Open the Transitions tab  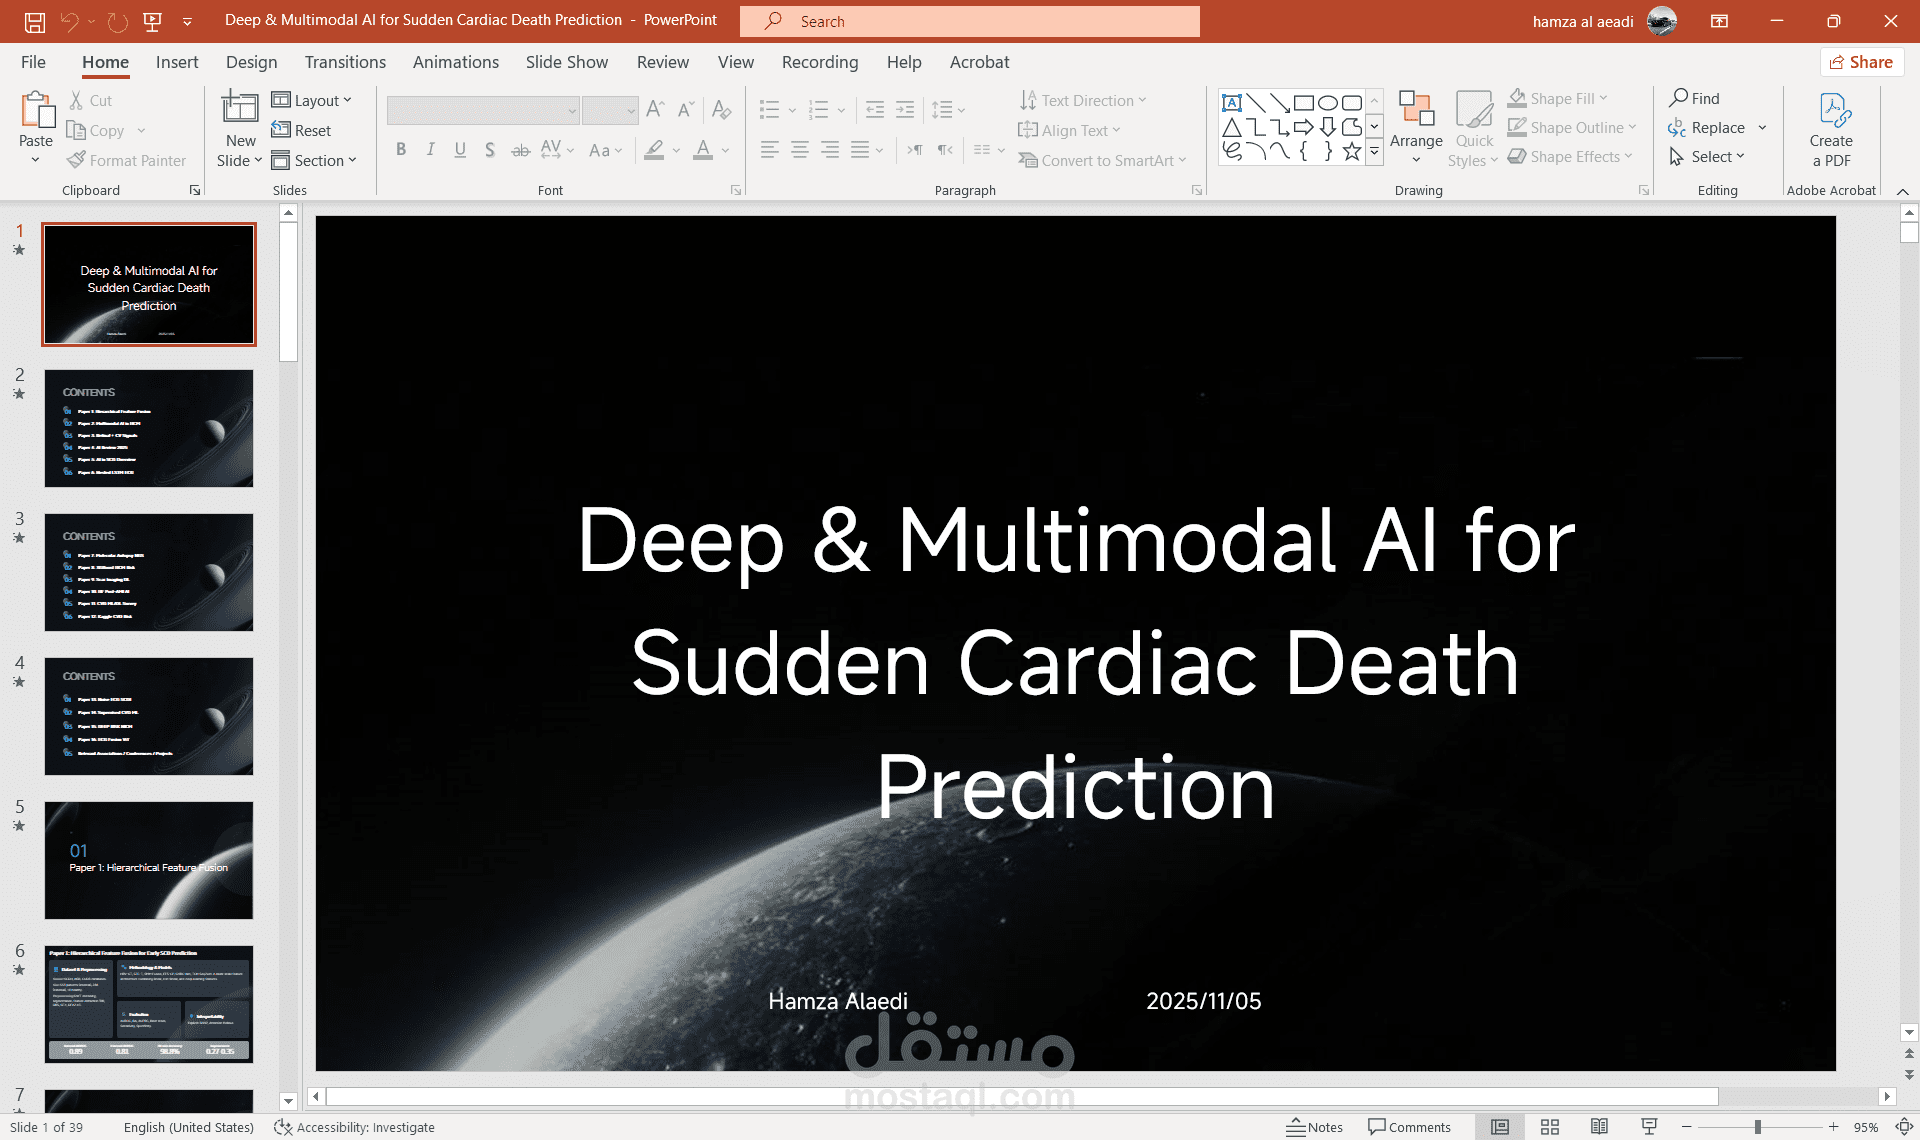point(345,62)
